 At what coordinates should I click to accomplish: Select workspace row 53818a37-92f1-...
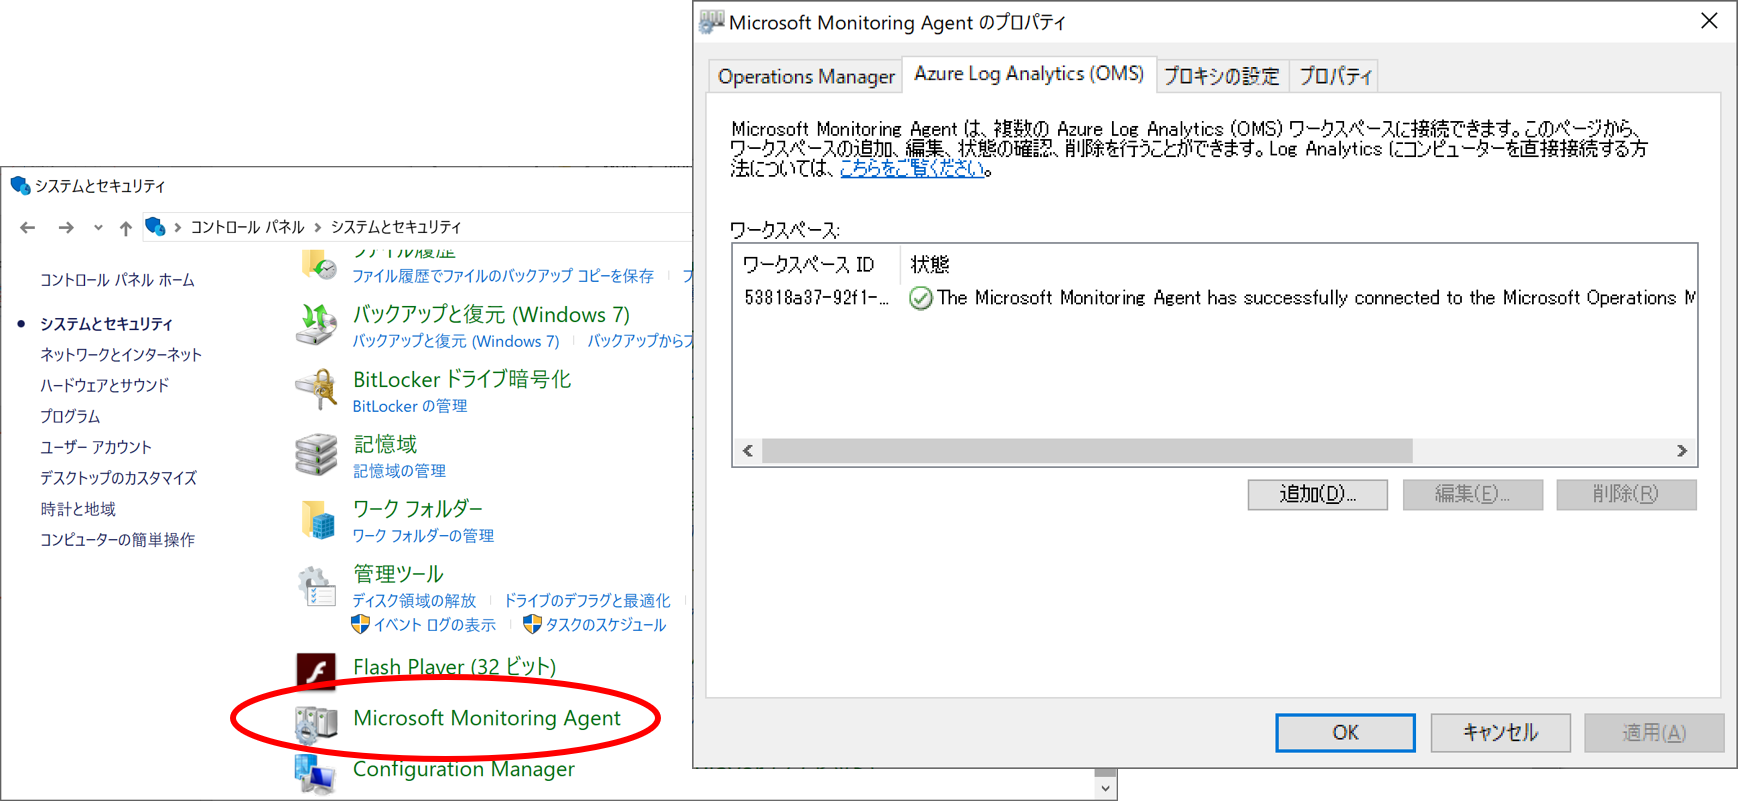point(1214,298)
